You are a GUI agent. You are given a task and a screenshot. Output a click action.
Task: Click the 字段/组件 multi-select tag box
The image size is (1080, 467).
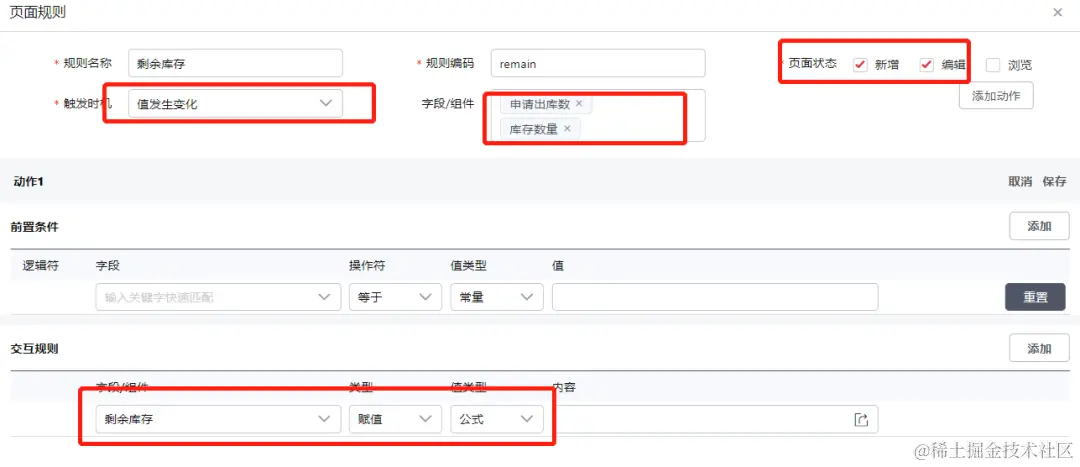pos(598,116)
